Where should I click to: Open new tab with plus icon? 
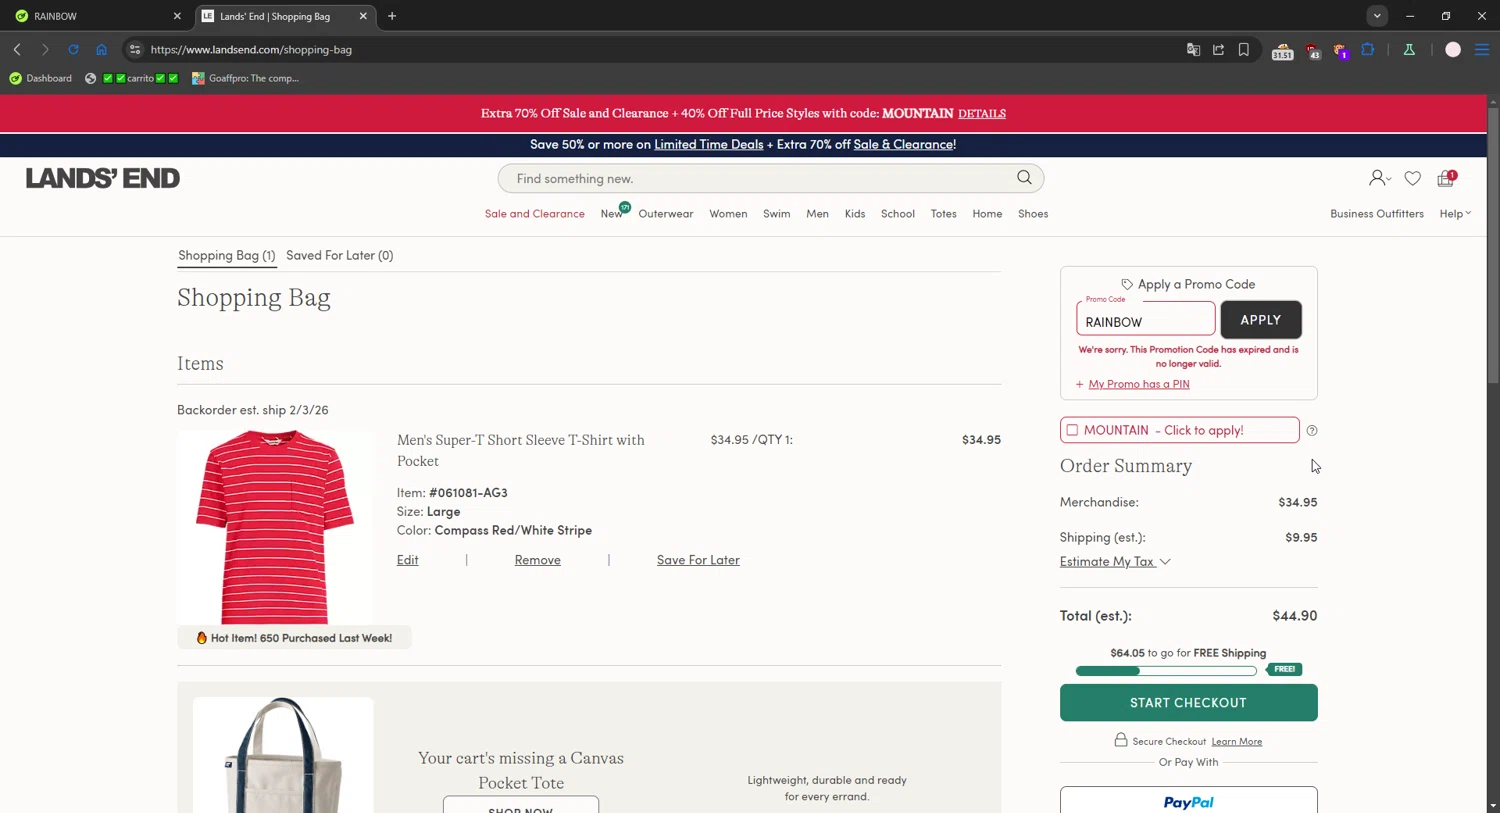(x=392, y=16)
